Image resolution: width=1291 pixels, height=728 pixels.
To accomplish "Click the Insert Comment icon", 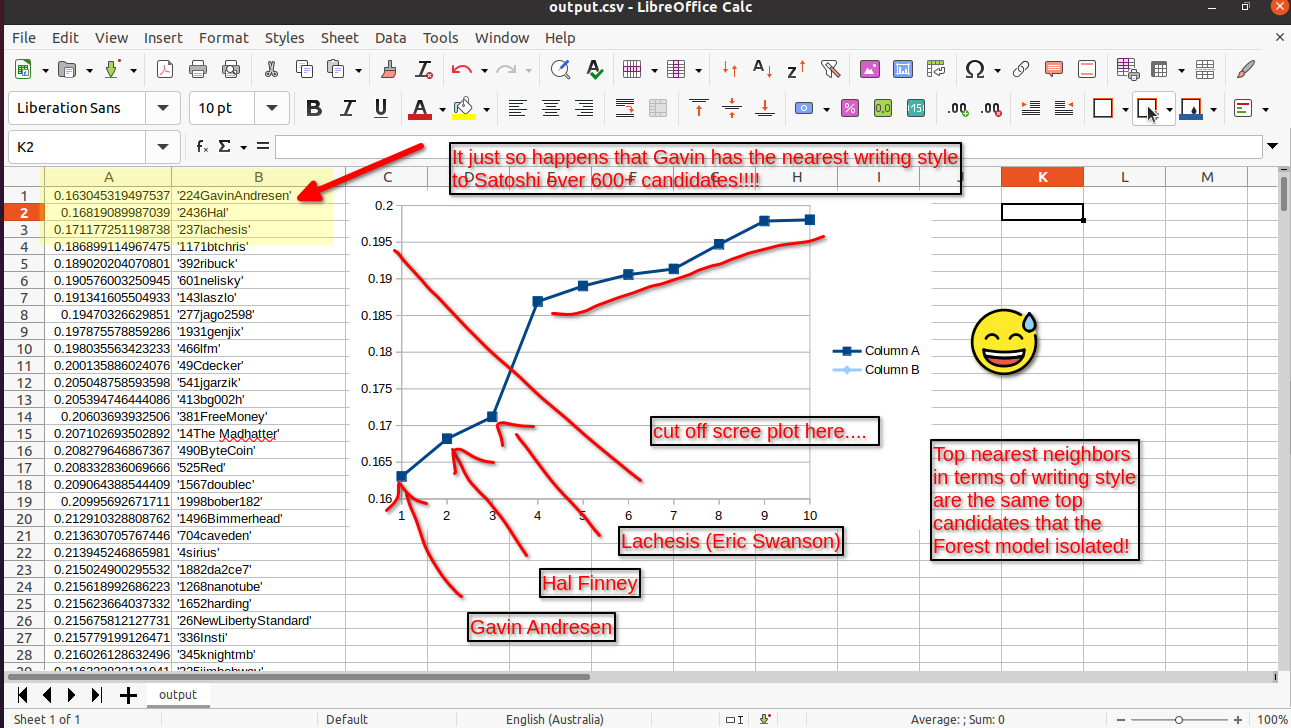I will (x=1054, y=69).
